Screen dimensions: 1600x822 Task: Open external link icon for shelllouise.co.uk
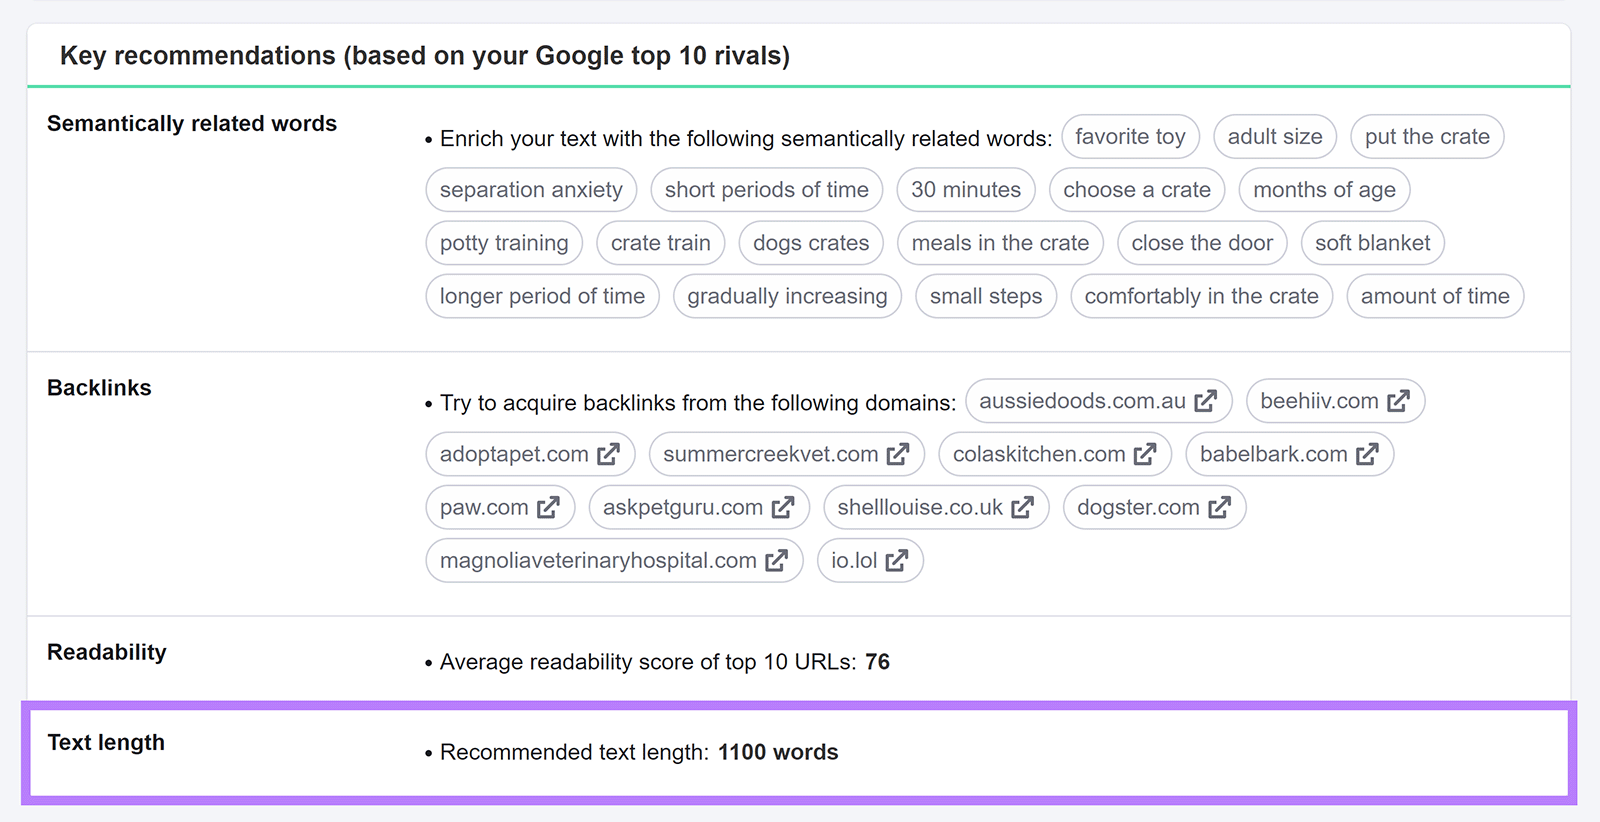[x=1022, y=507]
